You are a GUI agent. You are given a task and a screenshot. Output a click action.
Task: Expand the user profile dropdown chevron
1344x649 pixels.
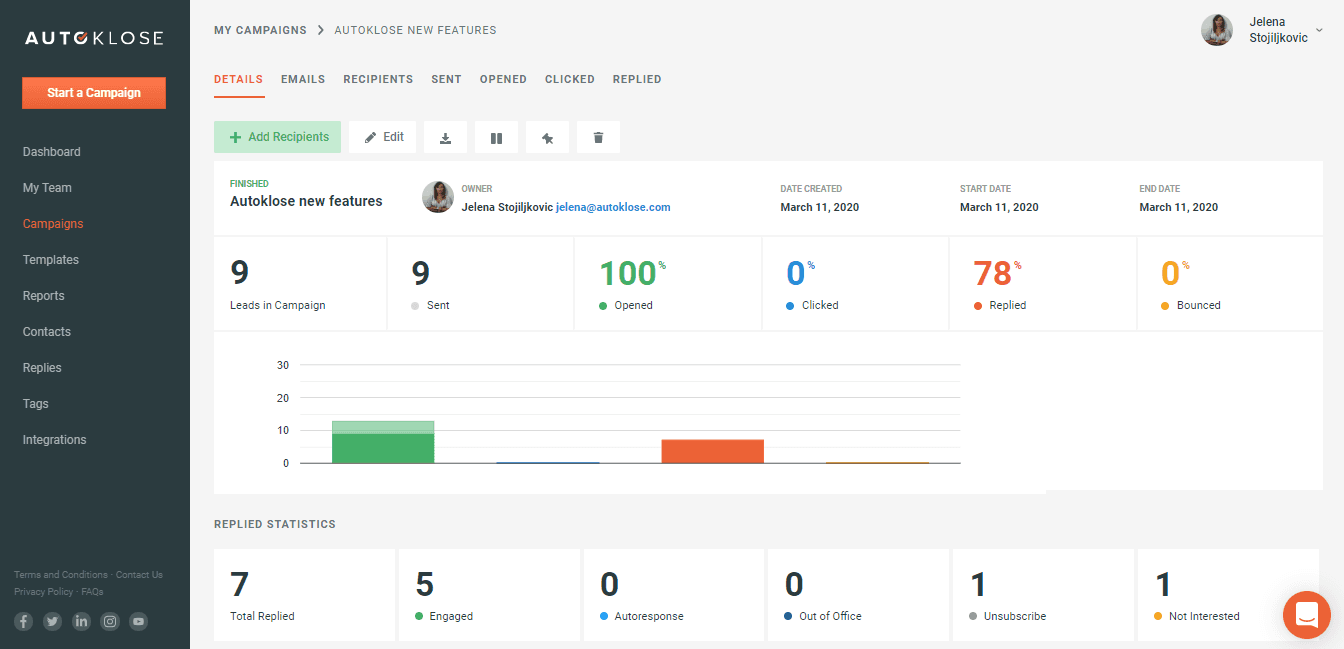pyautogui.click(x=1319, y=29)
